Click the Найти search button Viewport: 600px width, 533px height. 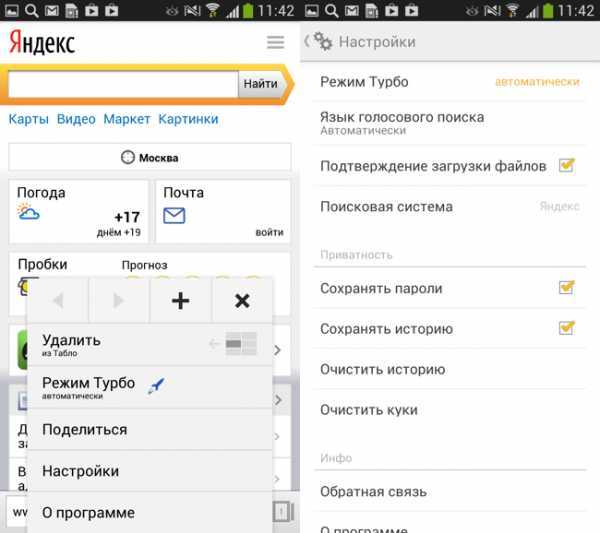click(261, 84)
